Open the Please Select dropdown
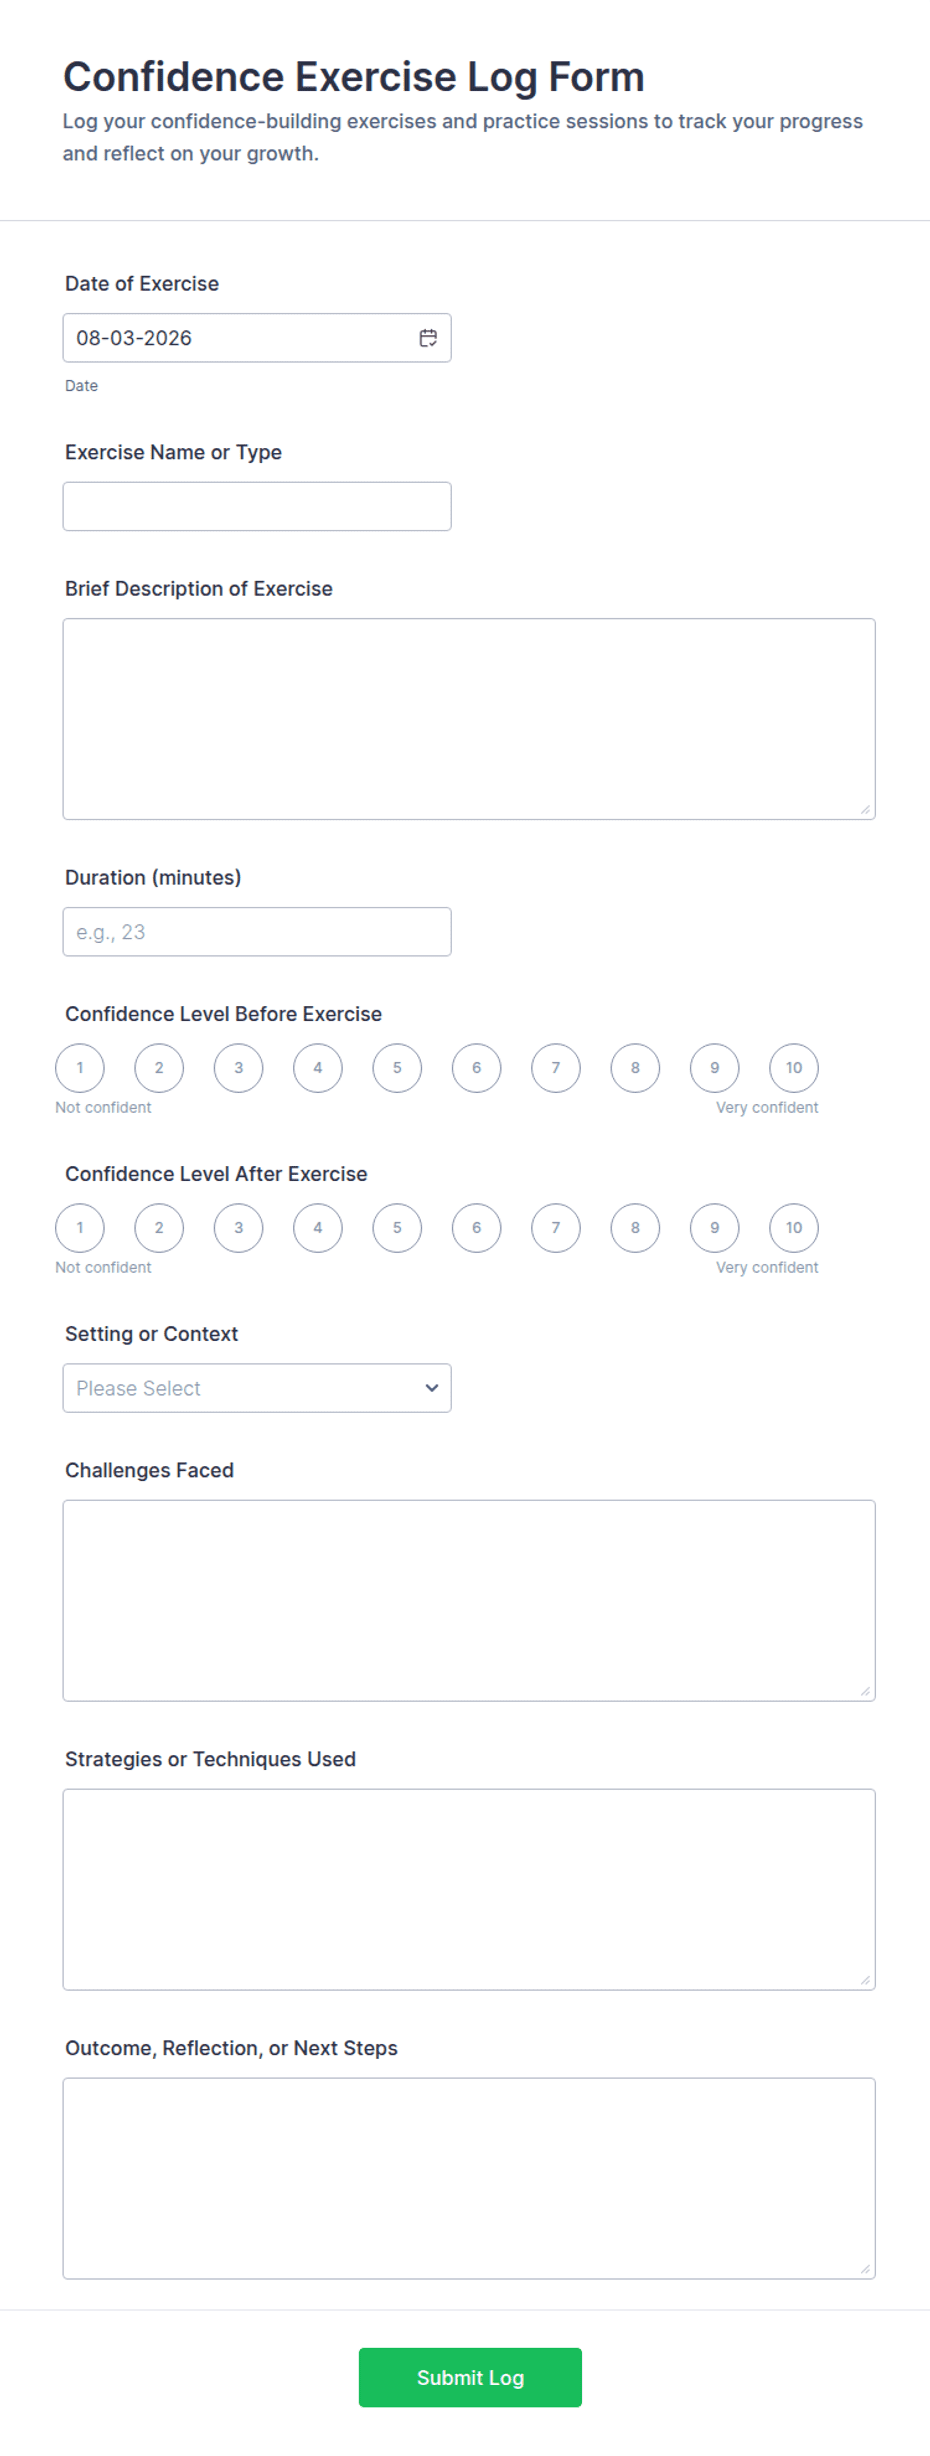930x2456 pixels. point(257,1388)
